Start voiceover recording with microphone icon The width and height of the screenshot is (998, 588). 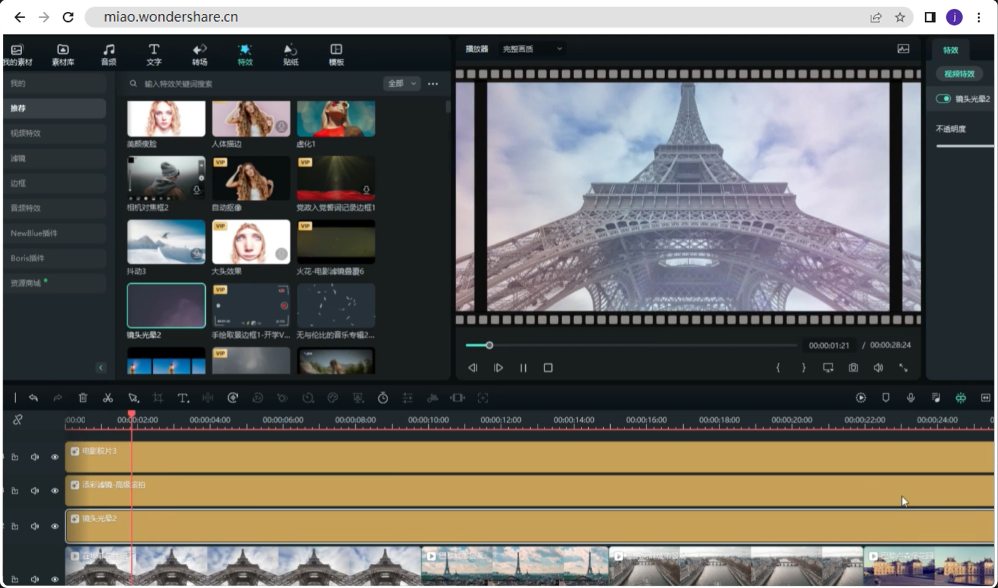coord(911,398)
